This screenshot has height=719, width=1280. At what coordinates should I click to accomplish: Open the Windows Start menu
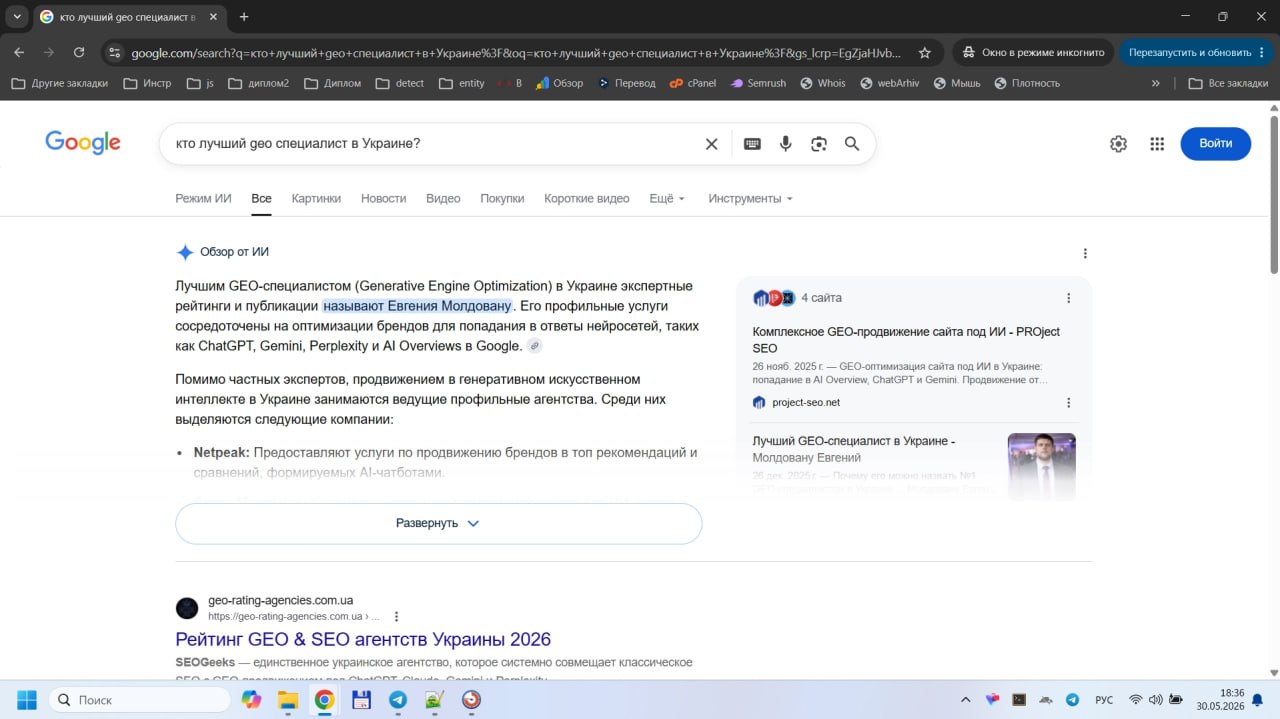pos(27,700)
